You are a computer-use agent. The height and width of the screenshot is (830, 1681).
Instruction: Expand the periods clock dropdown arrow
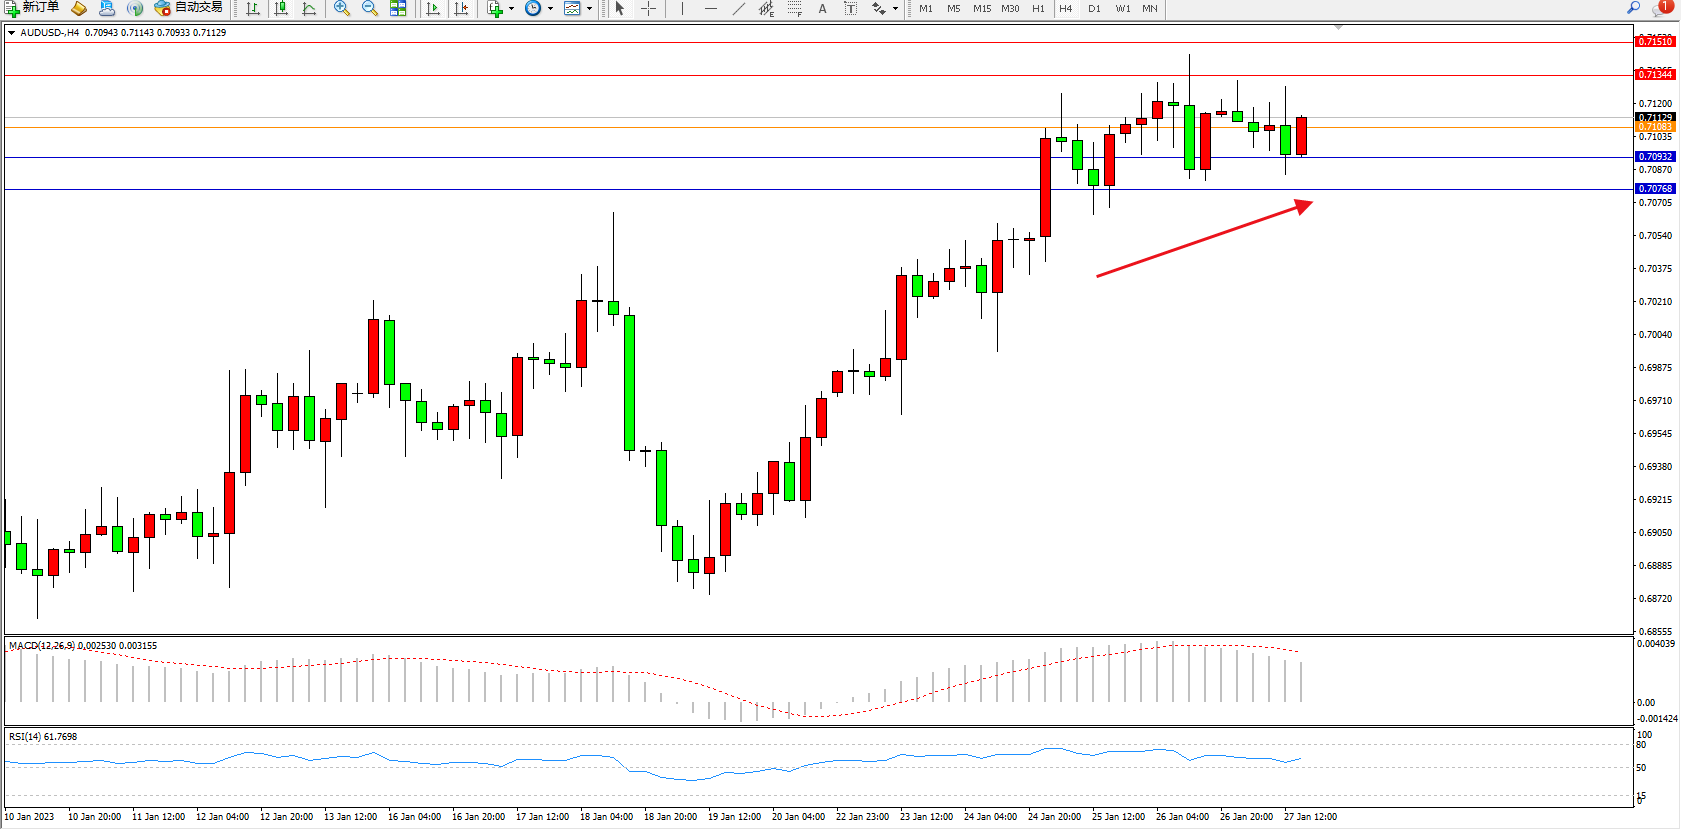pos(550,8)
